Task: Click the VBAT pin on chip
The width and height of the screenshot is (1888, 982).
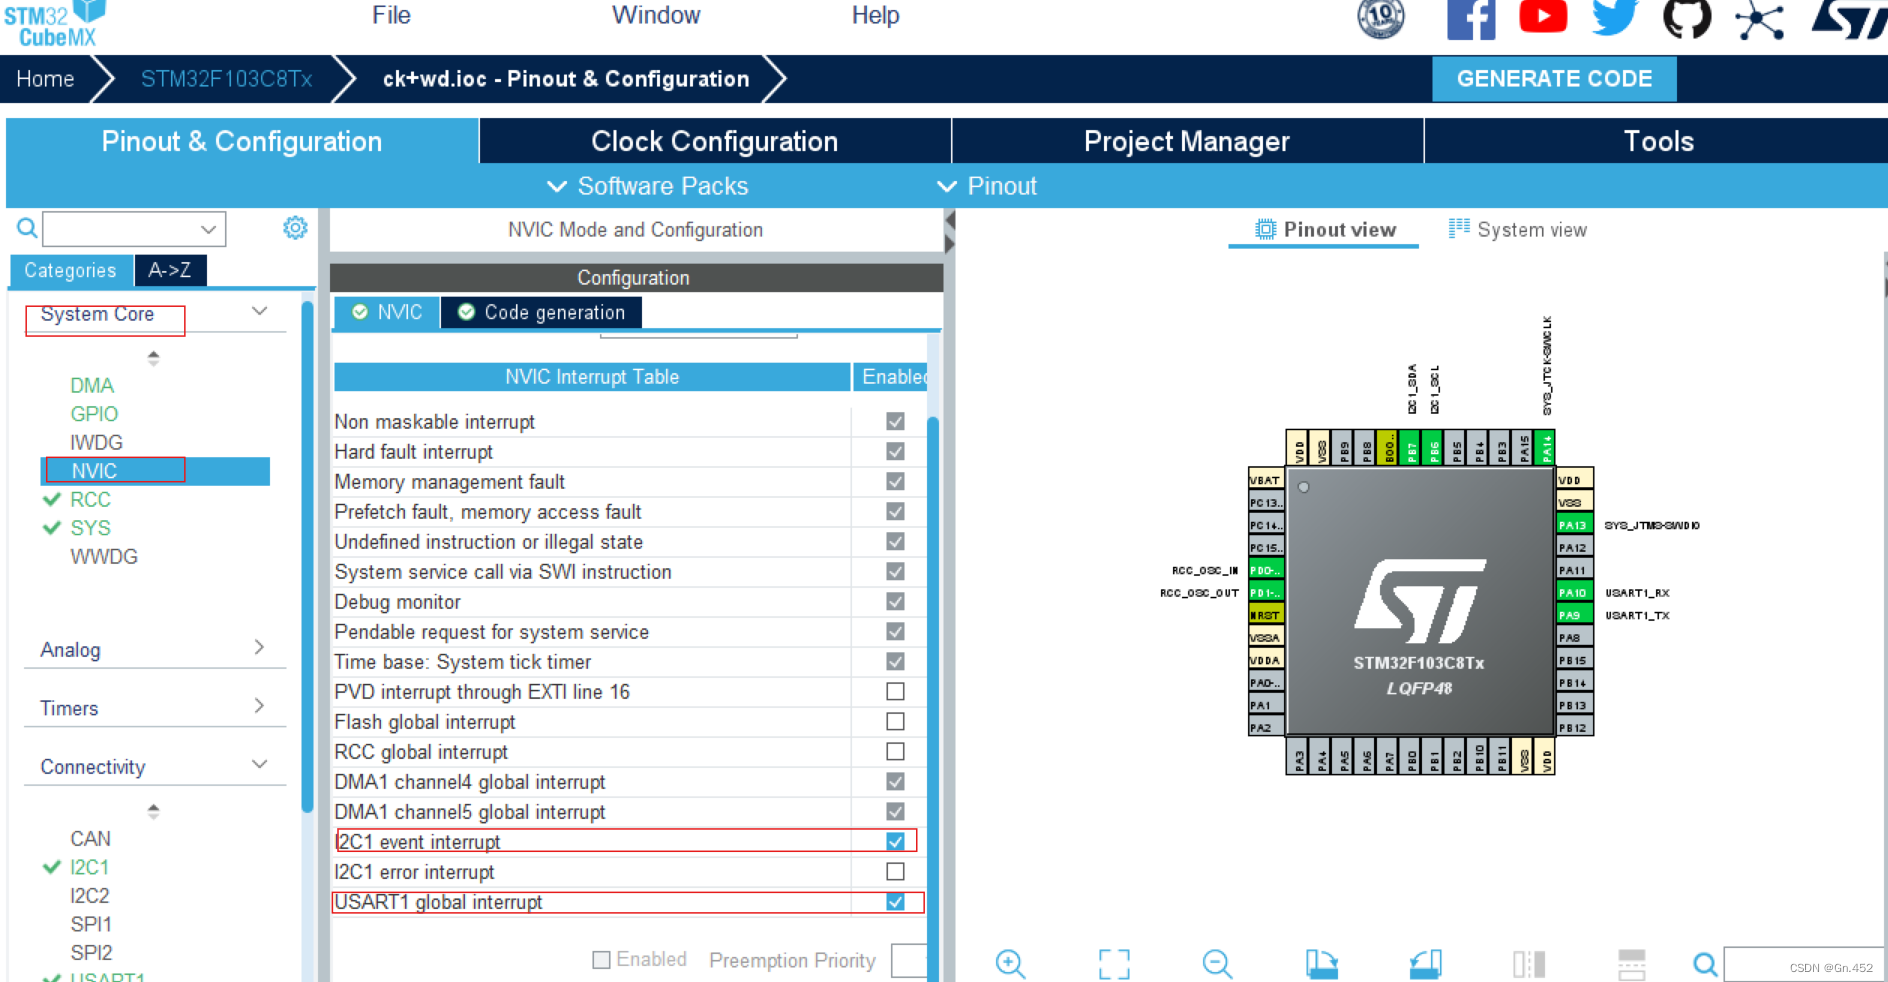Action: click(1266, 480)
